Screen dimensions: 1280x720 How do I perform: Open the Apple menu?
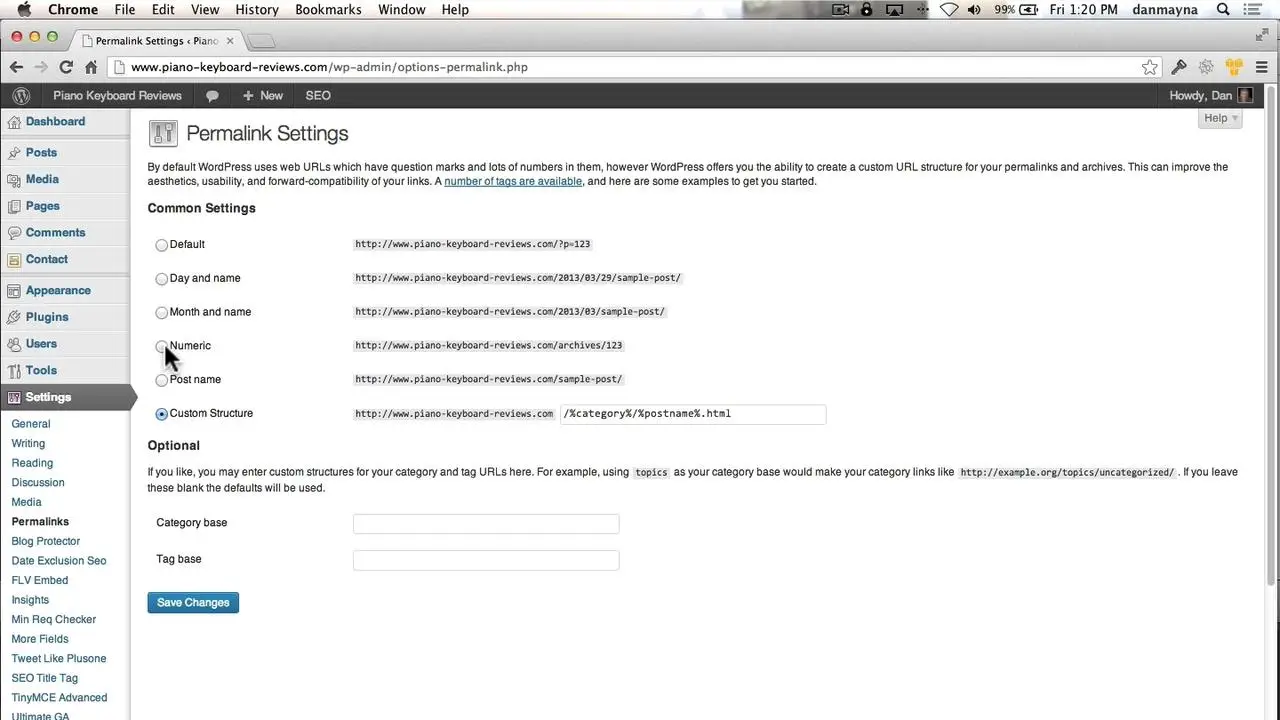[x=24, y=10]
